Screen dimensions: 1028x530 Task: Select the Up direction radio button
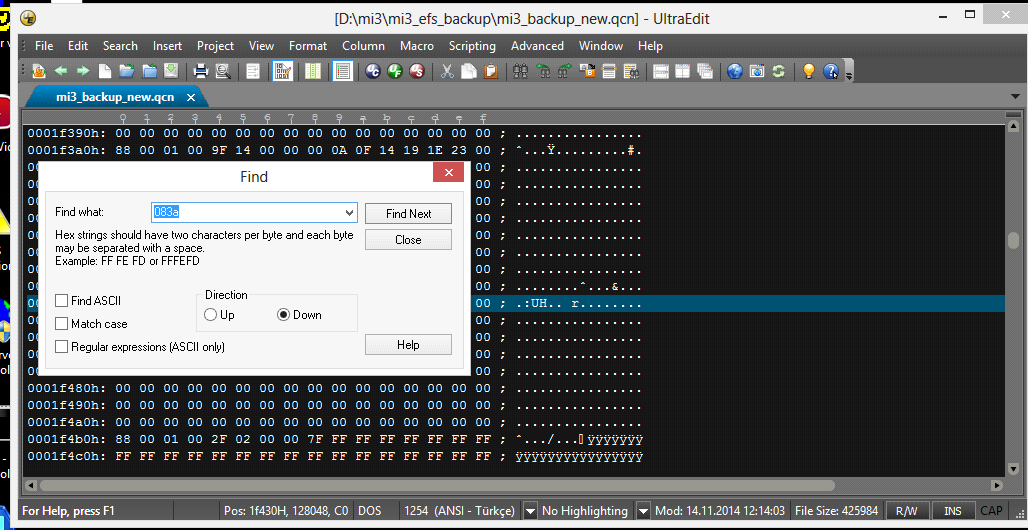coord(211,315)
